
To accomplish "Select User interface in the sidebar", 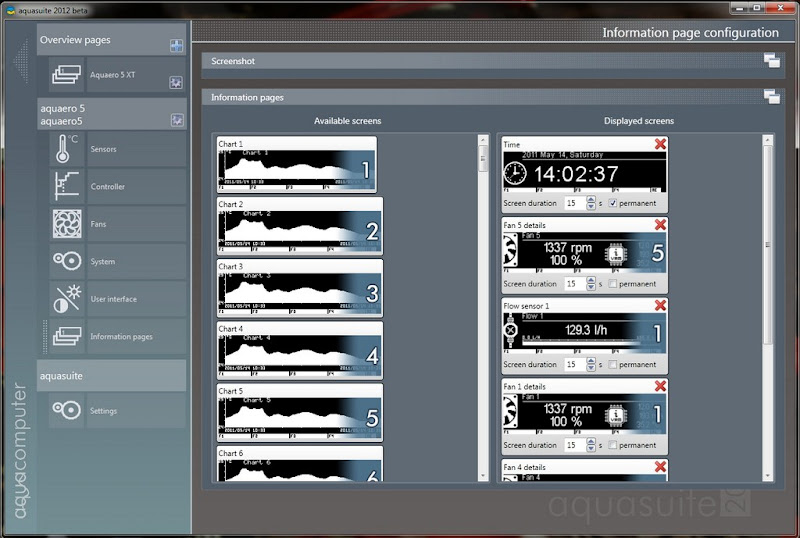I will [x=136, y=299].
